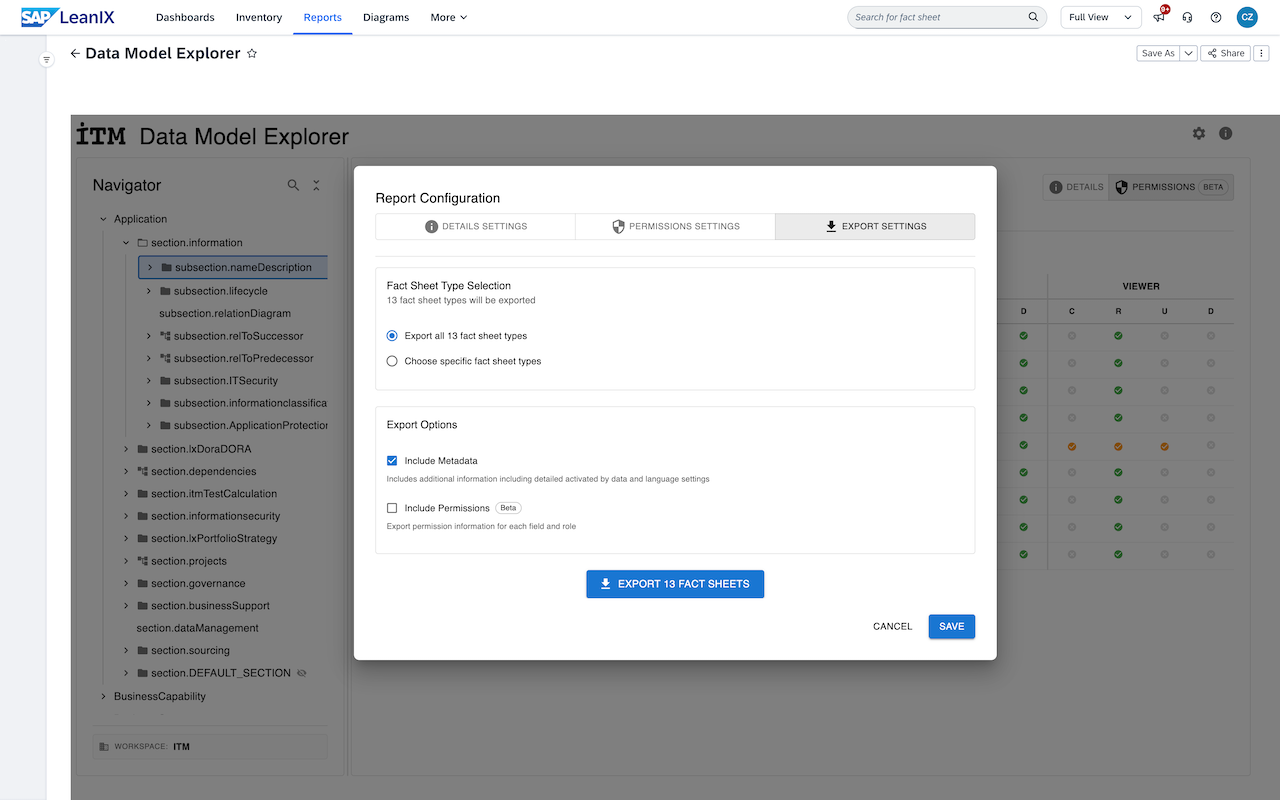This screenshot has width=1280, height=800.
Task: Click the hidden eye icon on section.DEFAULT_SECTION
Action: (302, 673)
